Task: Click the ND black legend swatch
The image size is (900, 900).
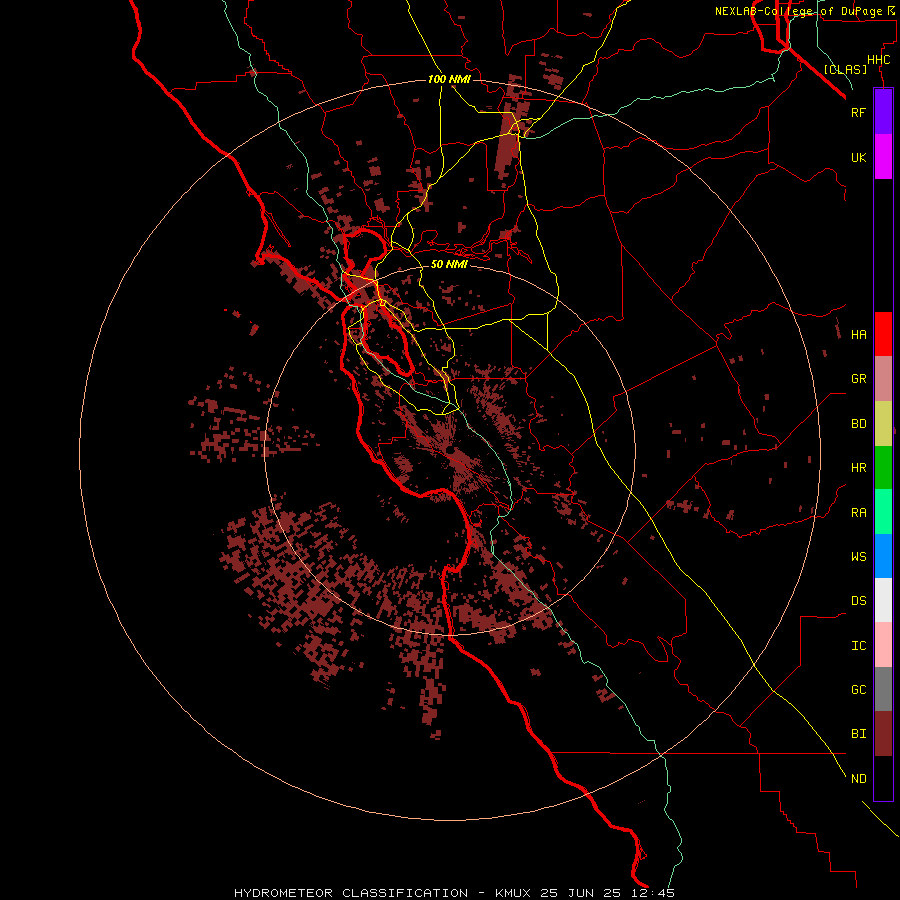Action: pyautogui.click(x=883, y=778)
